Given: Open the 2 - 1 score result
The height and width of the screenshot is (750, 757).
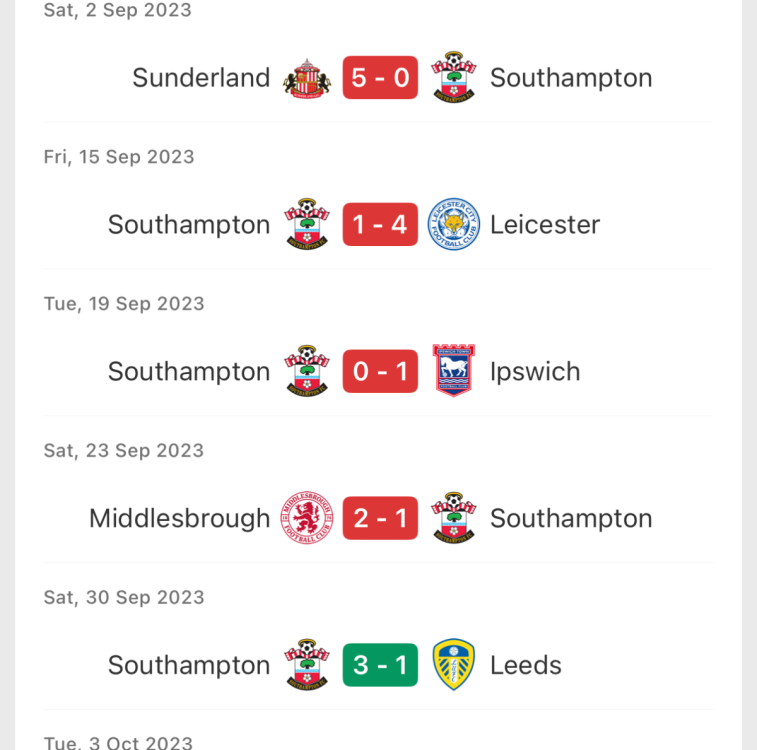Looking at the screenshot, I should (380, 518).
